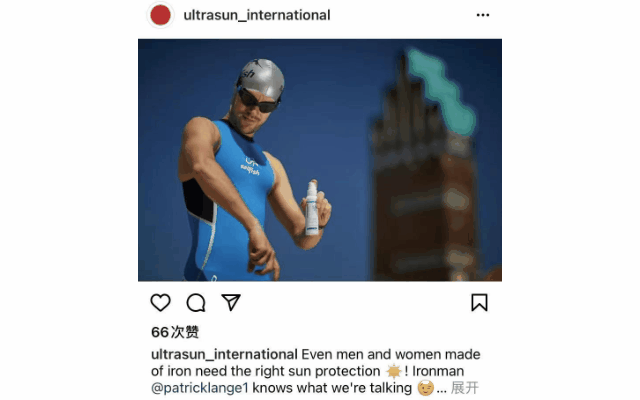This screenshot has height=400, width=640.
Task: Click the winking face emoji in the caption
Action: click(425, 388)
